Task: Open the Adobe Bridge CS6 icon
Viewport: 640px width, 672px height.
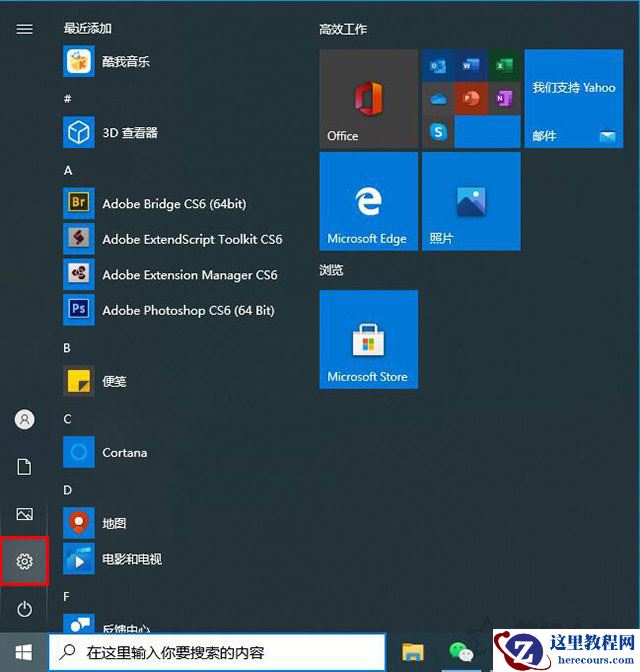Action: pyautogui.click(x=79, y=203)
